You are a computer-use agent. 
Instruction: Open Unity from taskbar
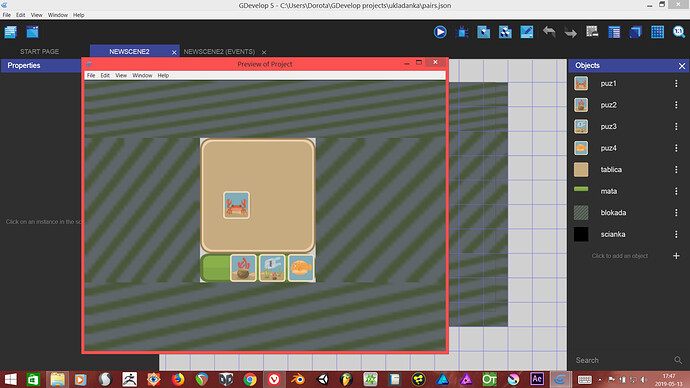(323, 379)
